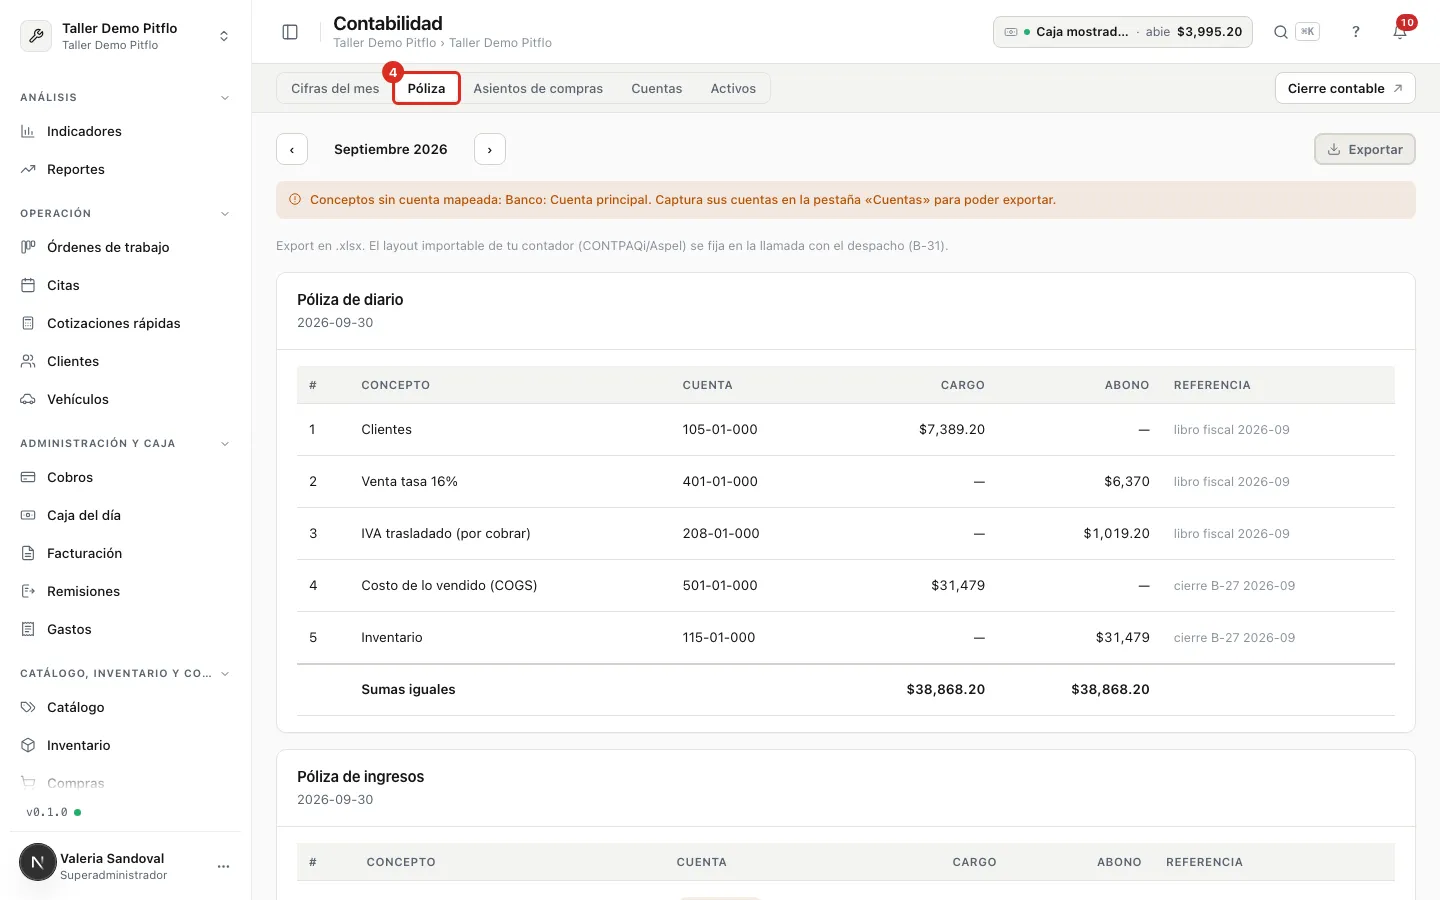Click the Inventario box icon
This screenshot has width=1440, height=900.
[28, 745]
